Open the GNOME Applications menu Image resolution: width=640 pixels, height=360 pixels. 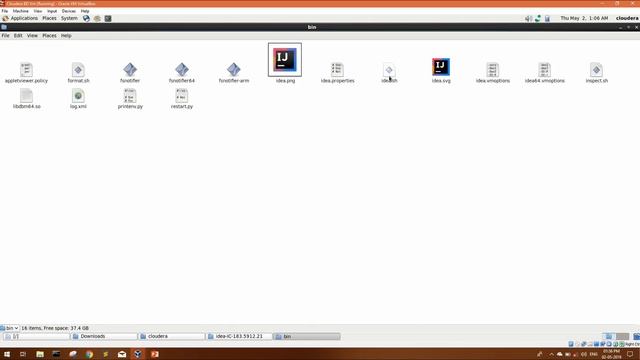pos(24,18)
